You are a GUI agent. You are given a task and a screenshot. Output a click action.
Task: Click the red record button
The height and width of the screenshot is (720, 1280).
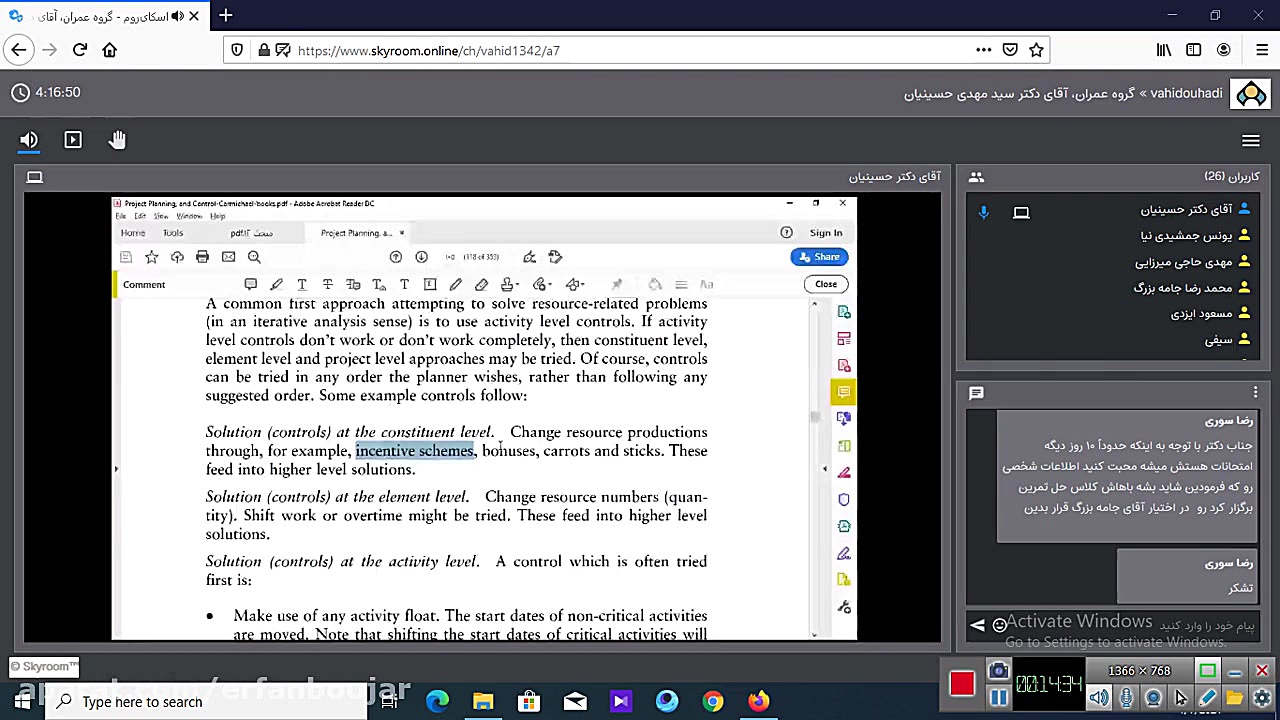pyautogui.click(x=962, y=683)
